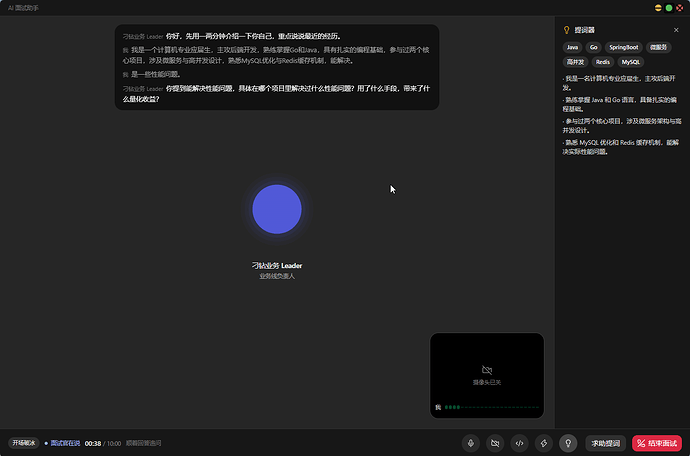Open the code editor icon
This screenshot has height=456, width=690.
pyautogui.click(x=519, y=443)
